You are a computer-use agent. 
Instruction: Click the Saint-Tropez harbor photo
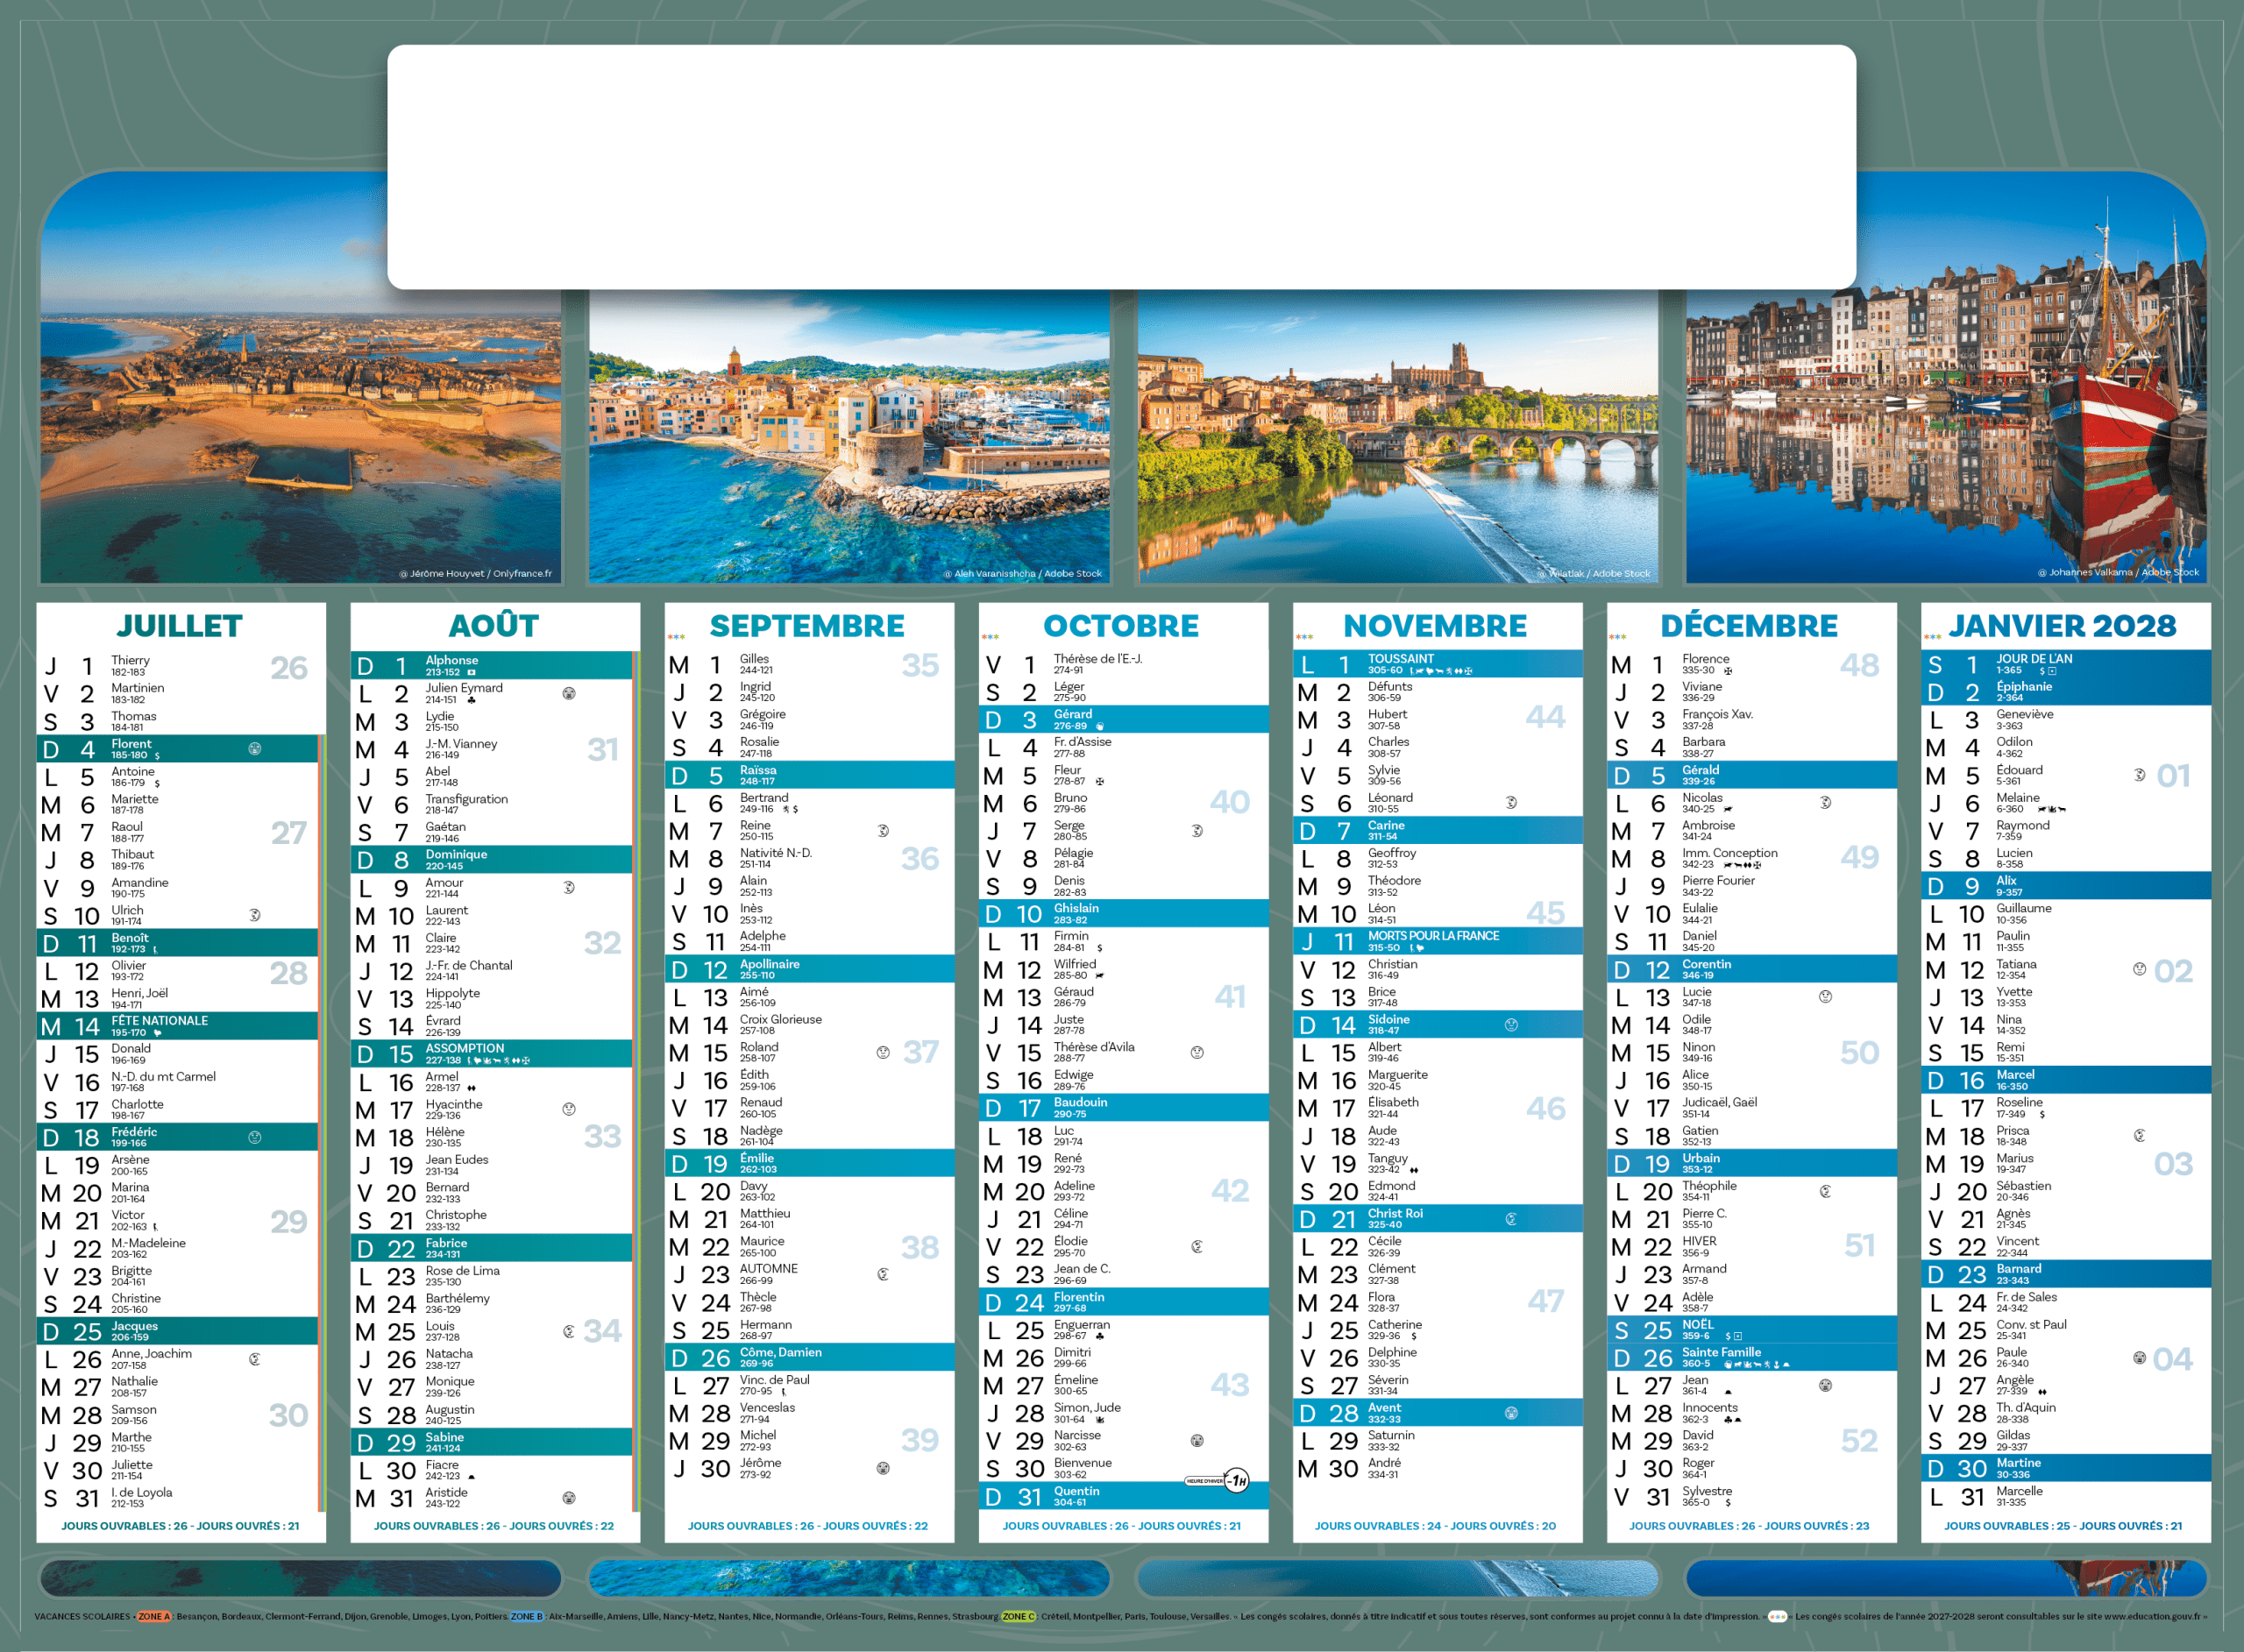pos(849,437)
